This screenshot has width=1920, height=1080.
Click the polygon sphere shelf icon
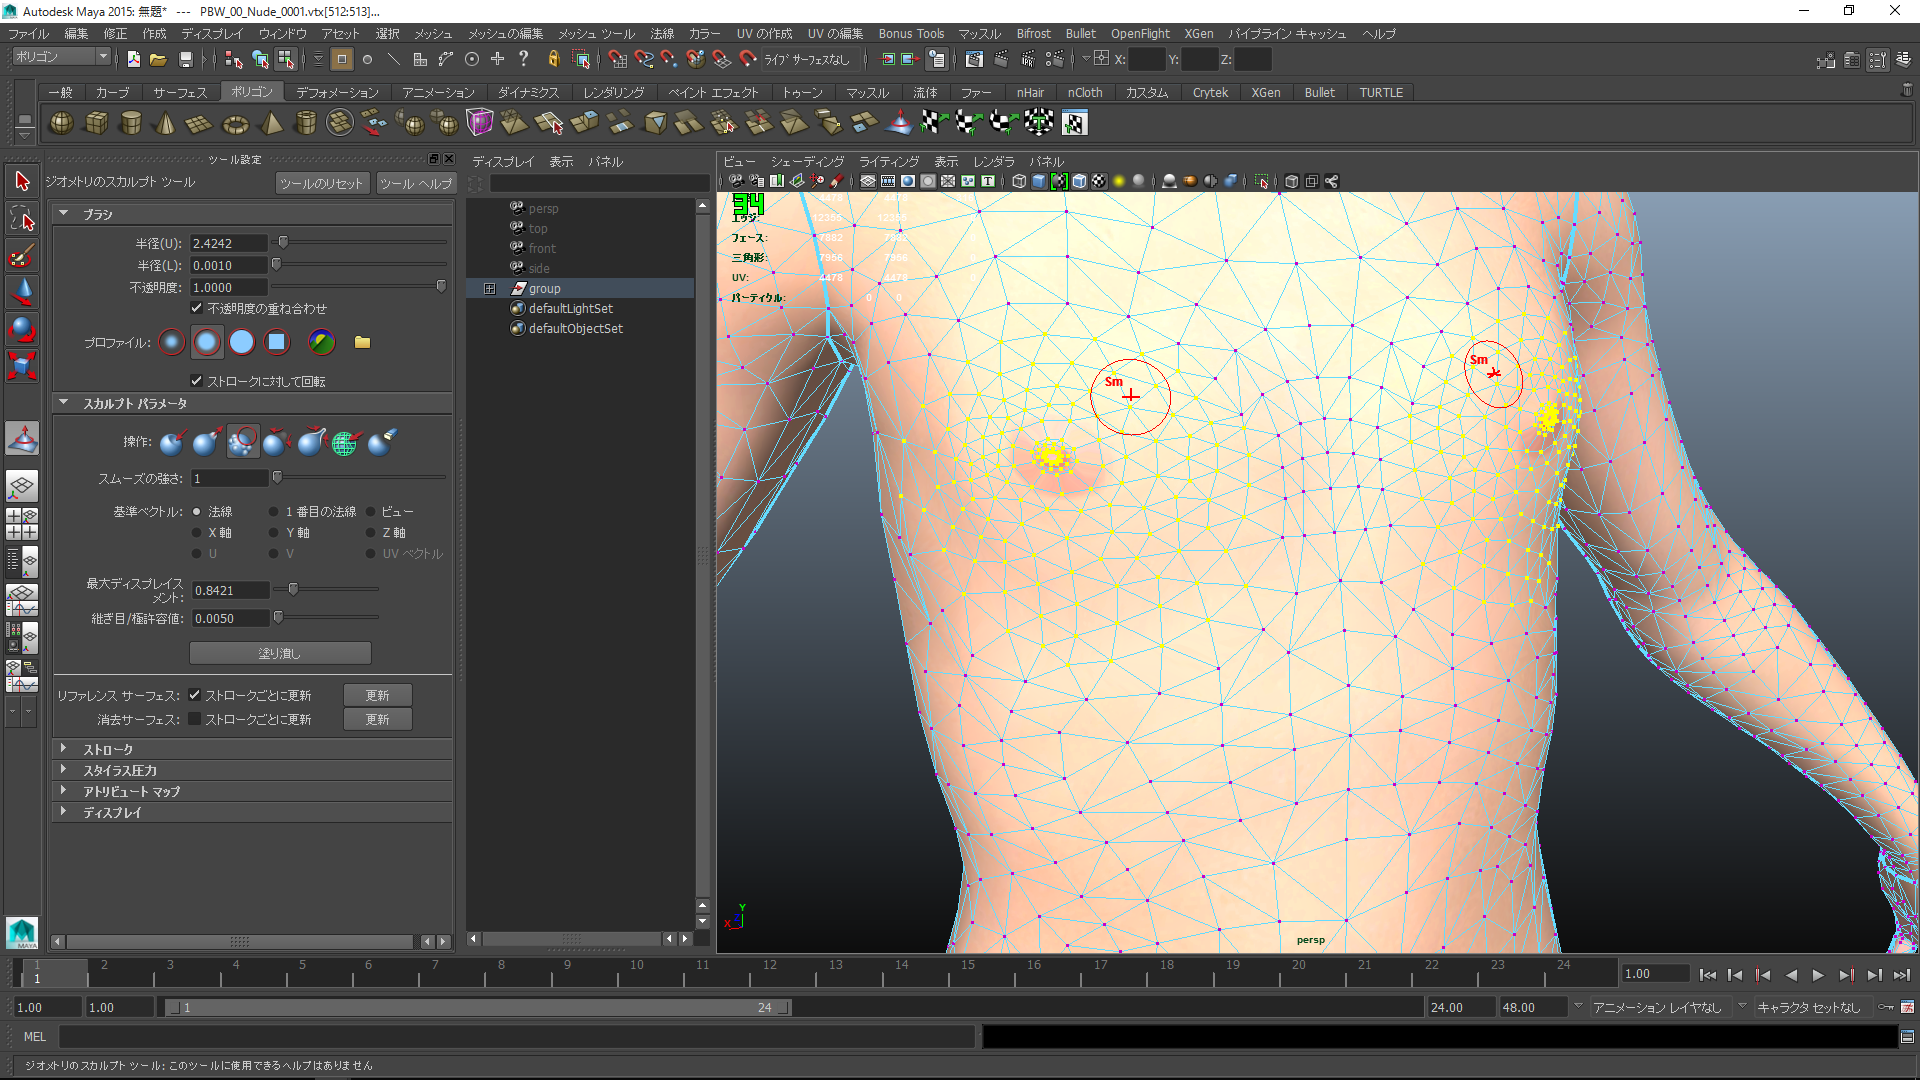pyautogui.click(x=61, y=123)
